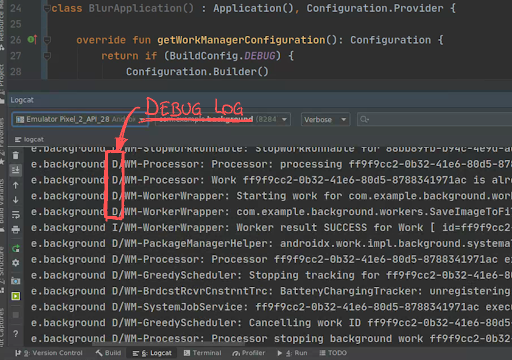Click the print icon in logcat toolbar

tap(16, 230)
